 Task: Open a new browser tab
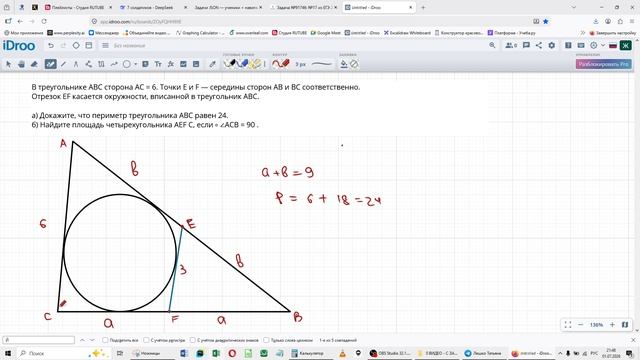pos(423,7)
